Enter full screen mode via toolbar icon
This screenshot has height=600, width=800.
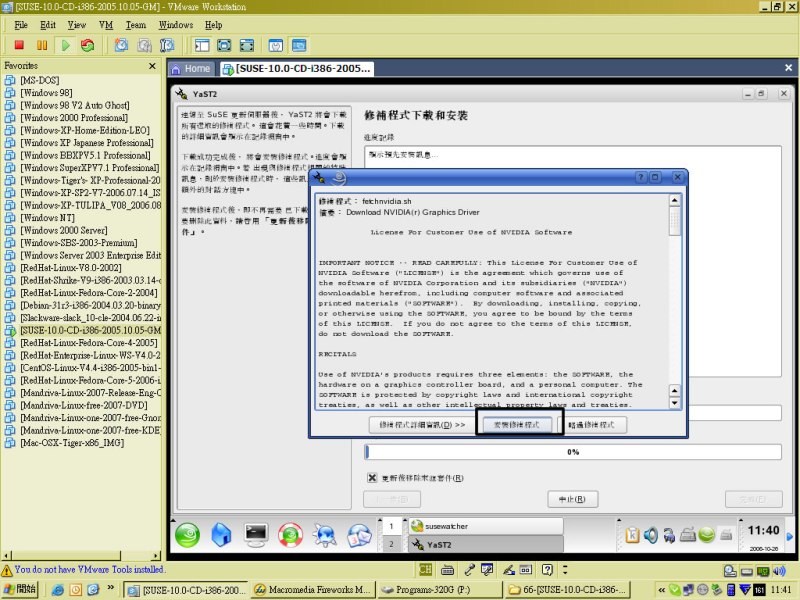click(247, 45)
